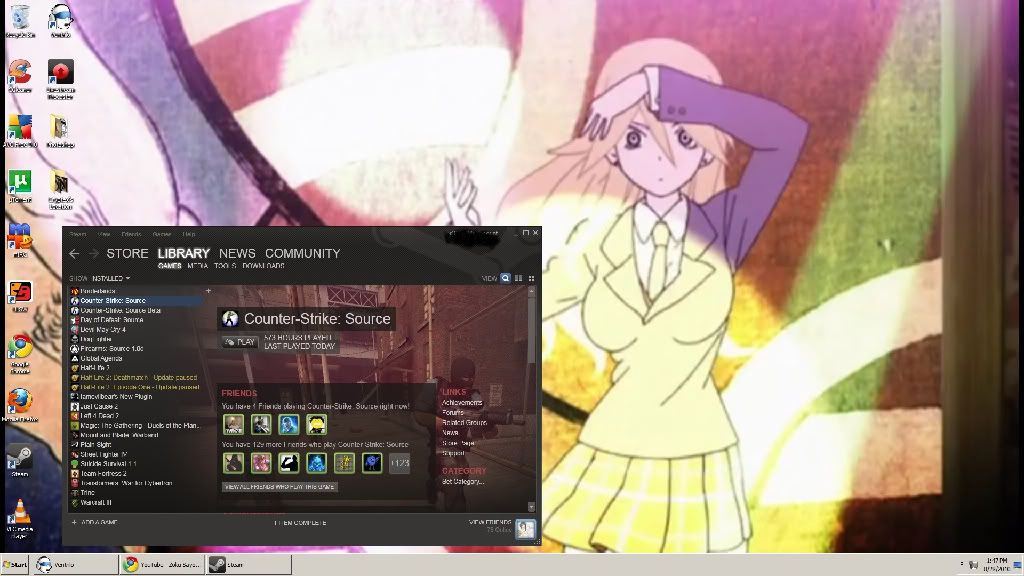Expand the SHOW Installed filter dropdown
This screenshot has width=1024, height=576.
click(x=110, y=278)
